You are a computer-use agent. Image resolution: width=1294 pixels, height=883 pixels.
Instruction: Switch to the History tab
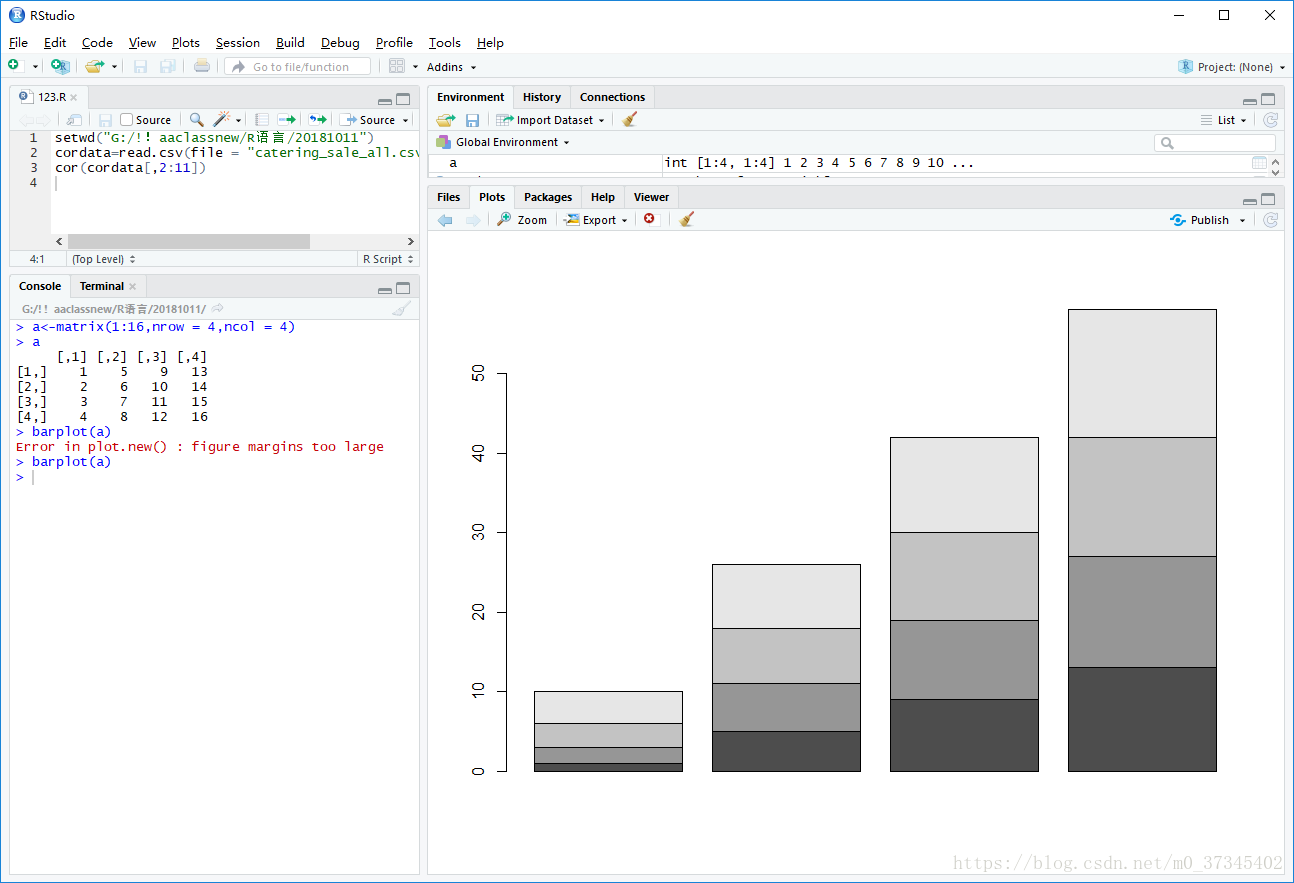pos(542,97)
